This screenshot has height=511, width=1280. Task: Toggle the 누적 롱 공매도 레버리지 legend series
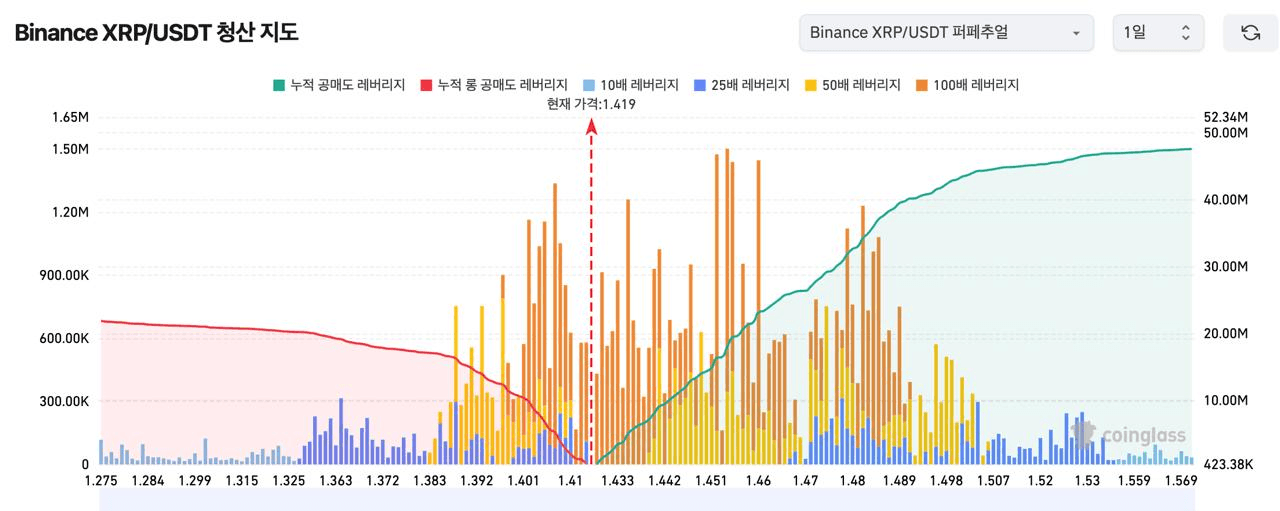(x=494, y=85)
